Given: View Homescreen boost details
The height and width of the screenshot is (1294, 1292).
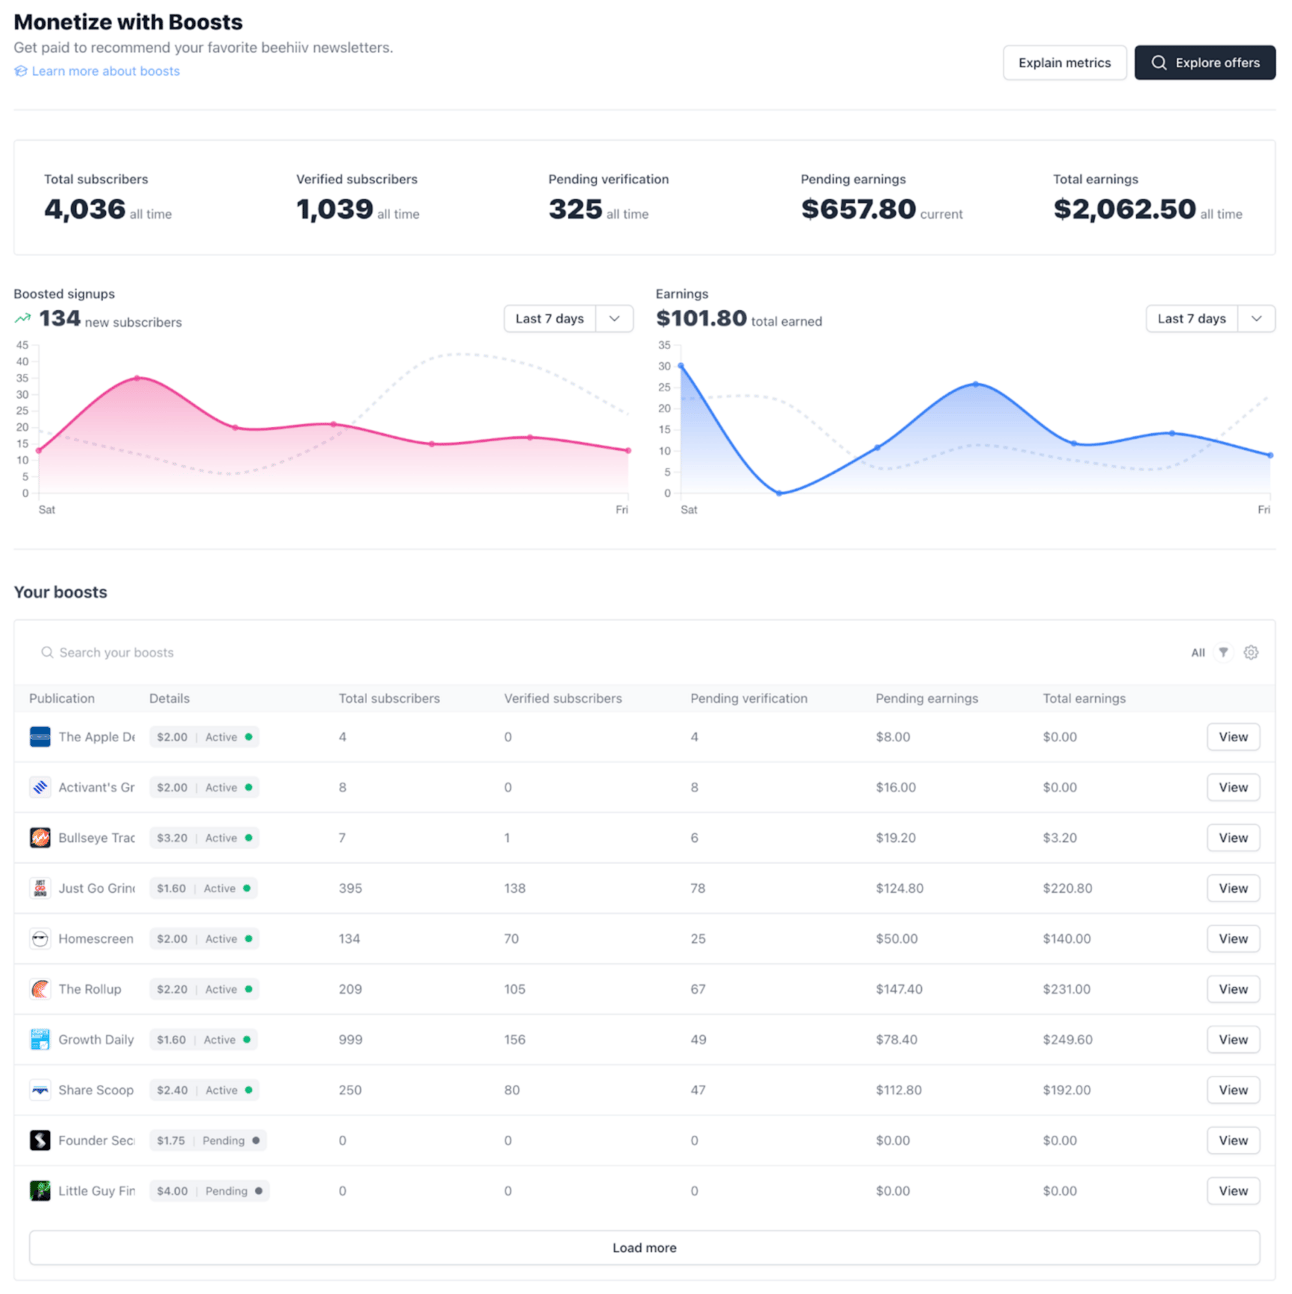Looking at the screenshot, I should point(1233,939).
